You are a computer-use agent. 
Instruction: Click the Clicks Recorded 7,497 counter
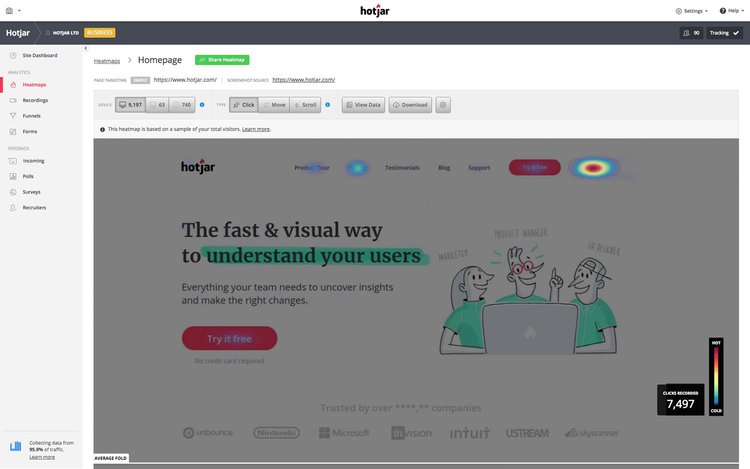[681, 400]
